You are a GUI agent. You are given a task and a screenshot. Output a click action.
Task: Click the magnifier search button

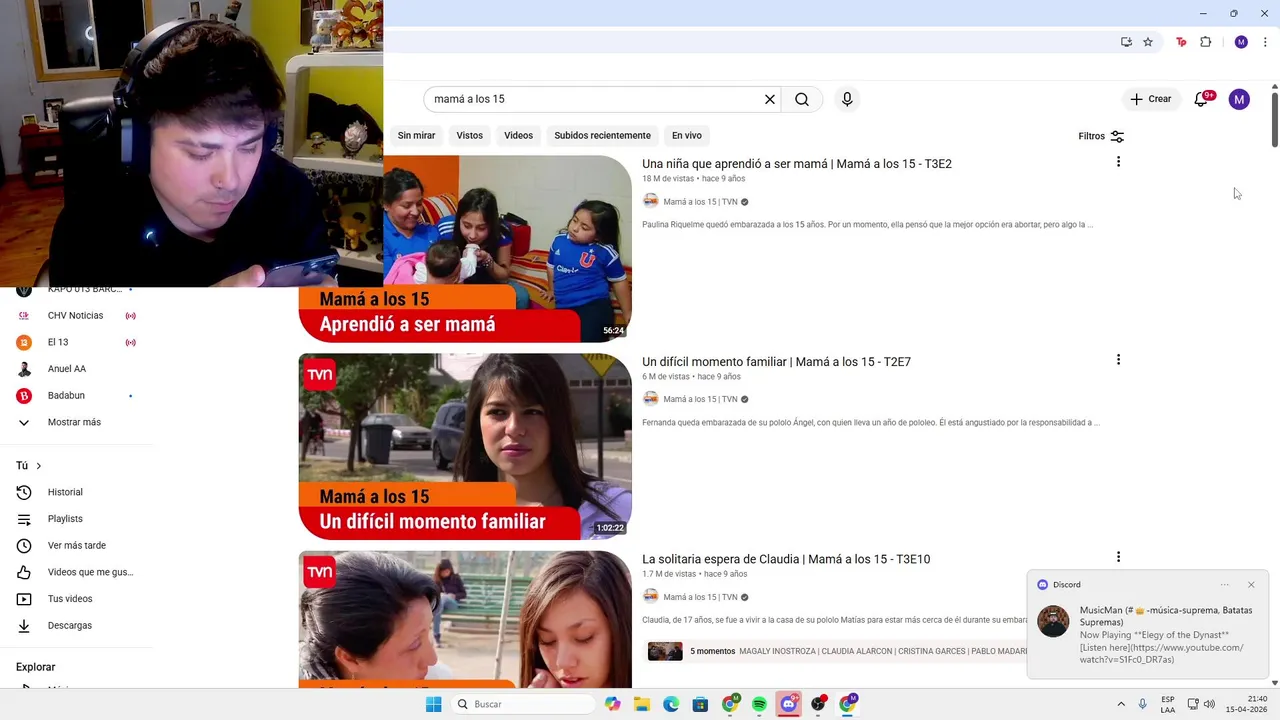(802, 99)
